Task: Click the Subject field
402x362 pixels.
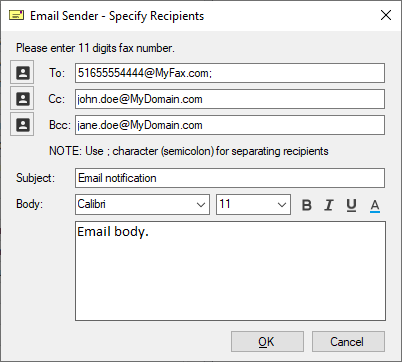Action: 230,178
